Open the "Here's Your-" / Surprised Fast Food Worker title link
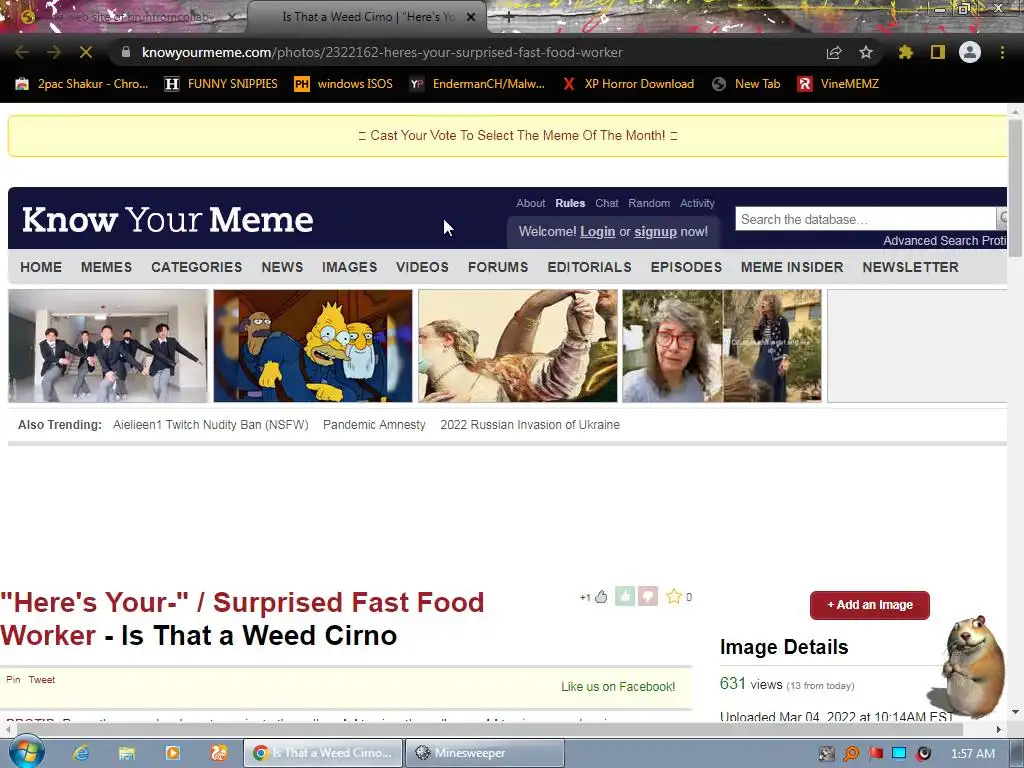 tap(242, 618)
